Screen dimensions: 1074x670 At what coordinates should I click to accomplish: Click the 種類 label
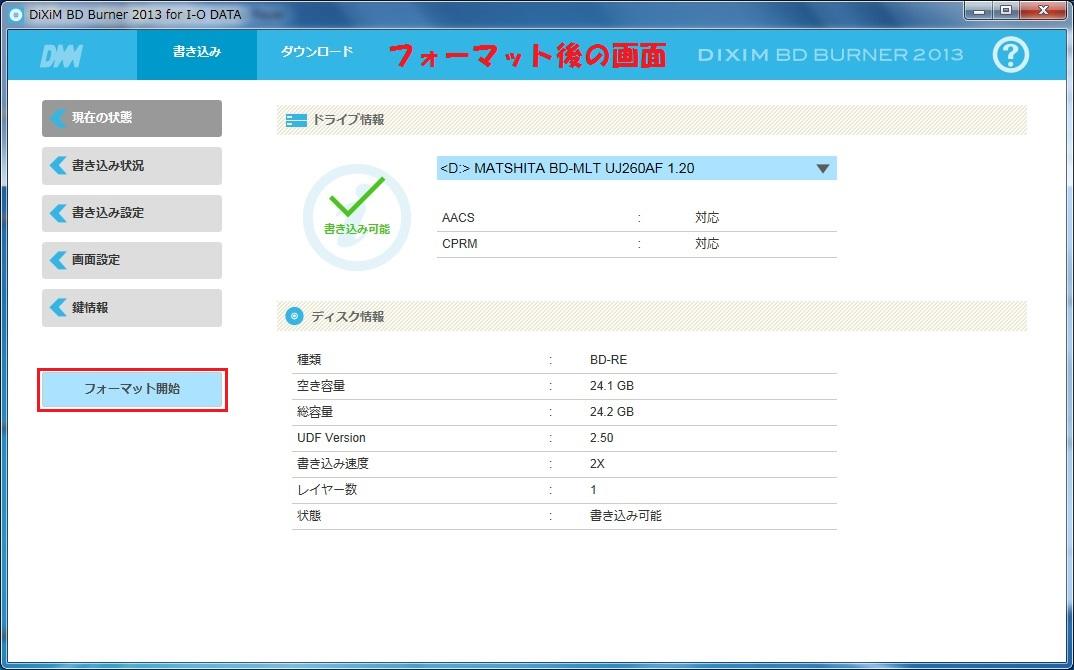[309, 360]
